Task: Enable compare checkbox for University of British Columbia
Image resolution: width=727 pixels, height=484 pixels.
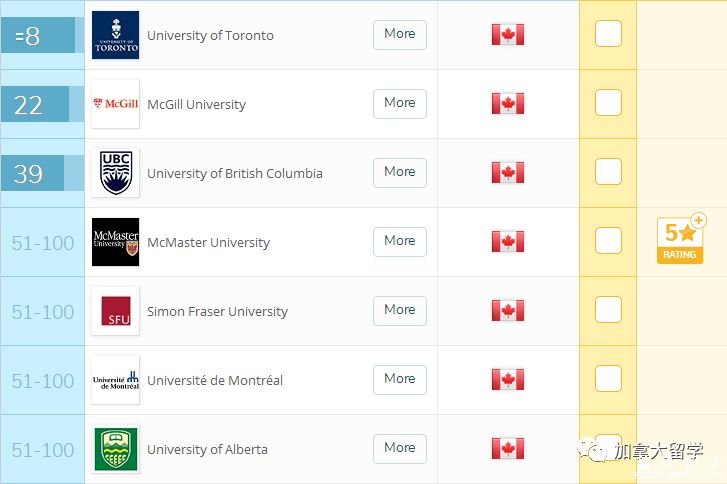Action: [608, 172]
